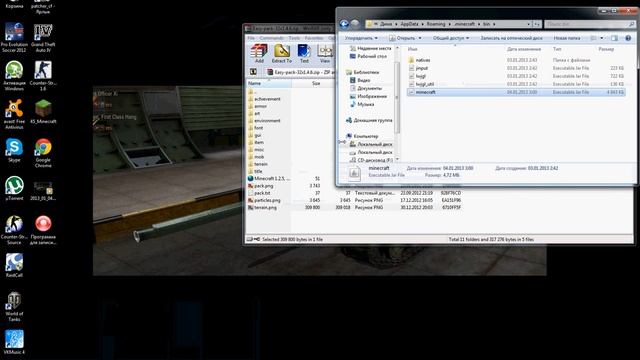The width and height of the screenshot is (640, 360).
Task: Open Explorer help question mark icon
Action: coord(628,38)
